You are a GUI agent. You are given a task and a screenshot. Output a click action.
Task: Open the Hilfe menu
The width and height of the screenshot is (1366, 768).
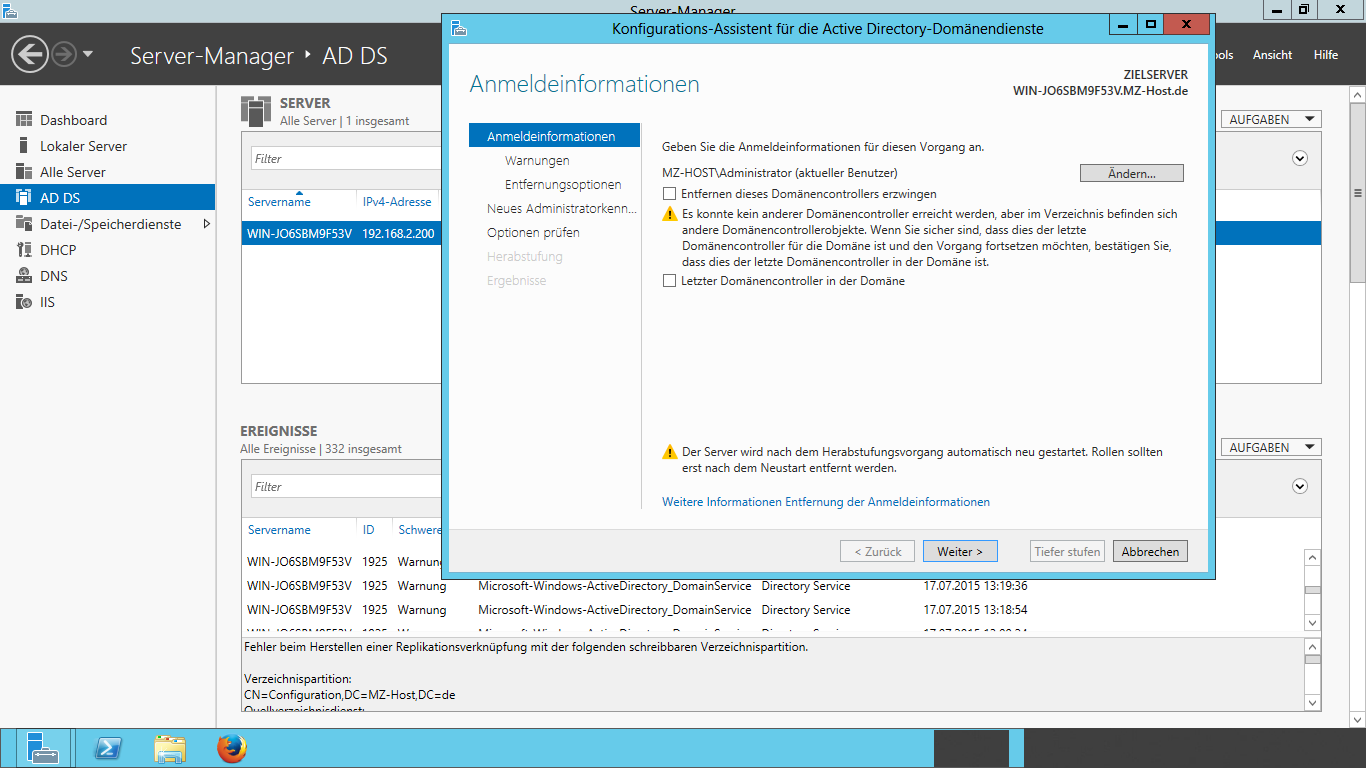point(1326,55)
